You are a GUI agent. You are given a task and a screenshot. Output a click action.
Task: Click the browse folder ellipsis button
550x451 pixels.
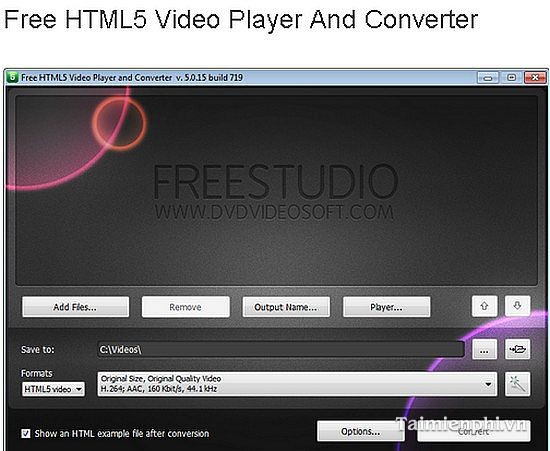click(x=484, y=349)
